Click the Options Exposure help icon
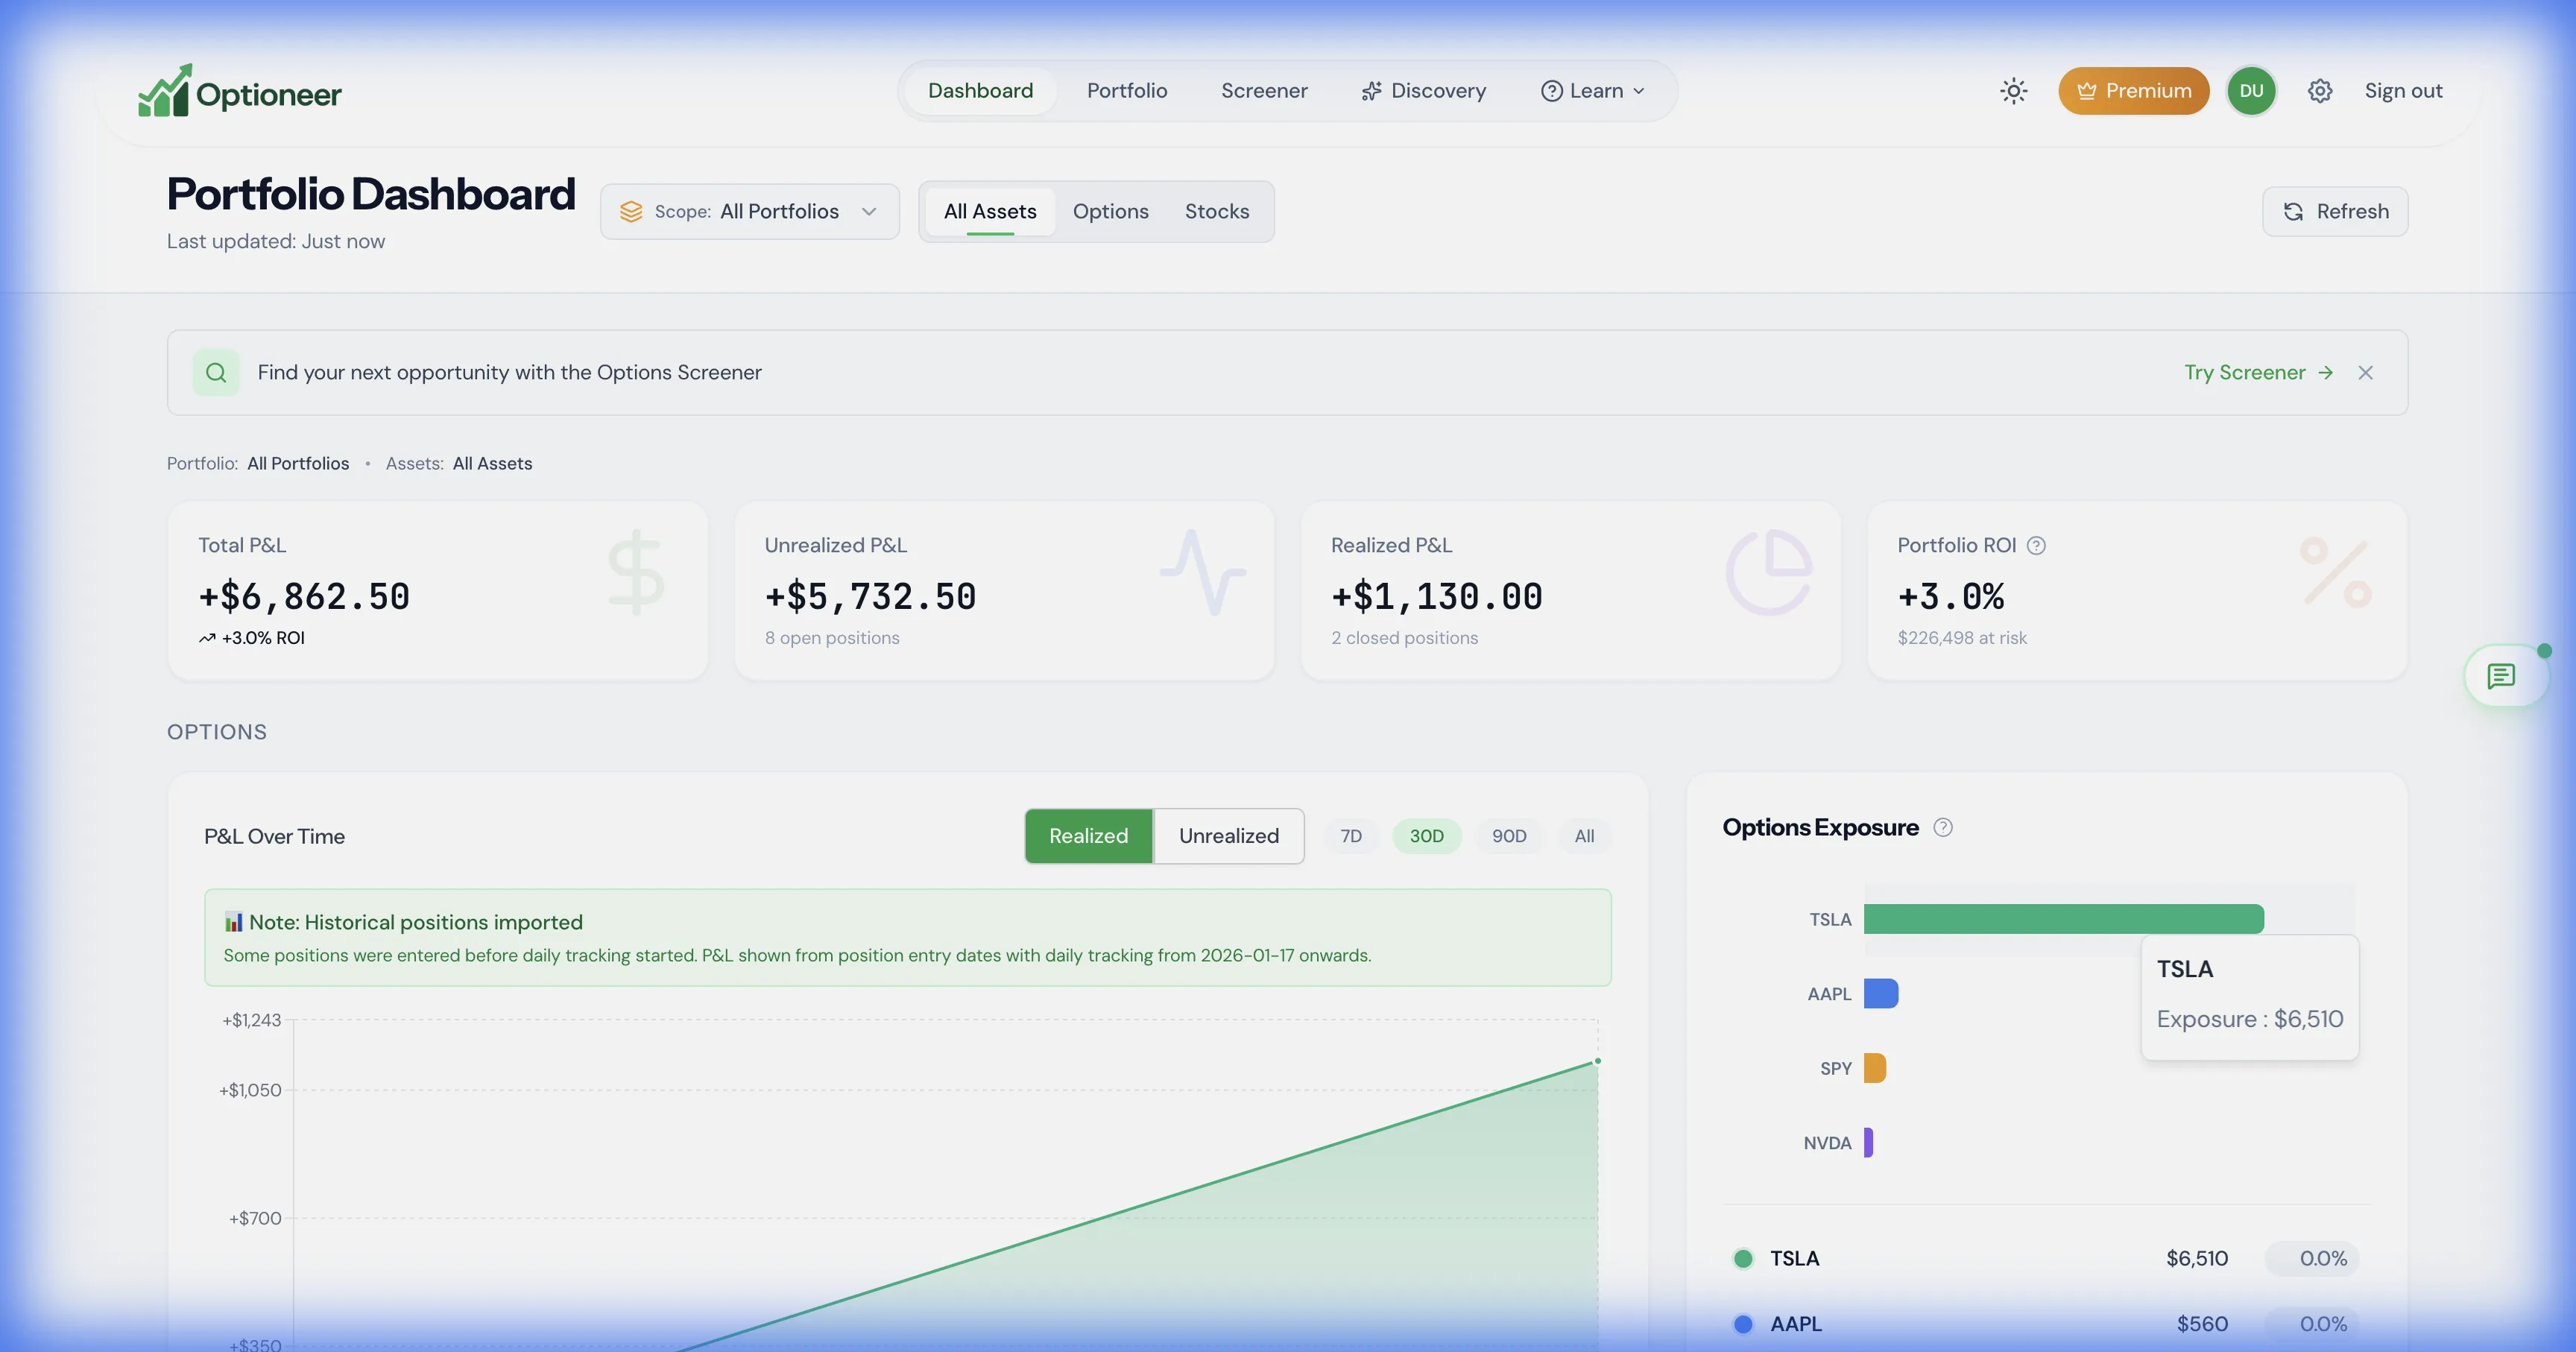Viewport: 2576px width, 1352px height. pos(1943,827)
